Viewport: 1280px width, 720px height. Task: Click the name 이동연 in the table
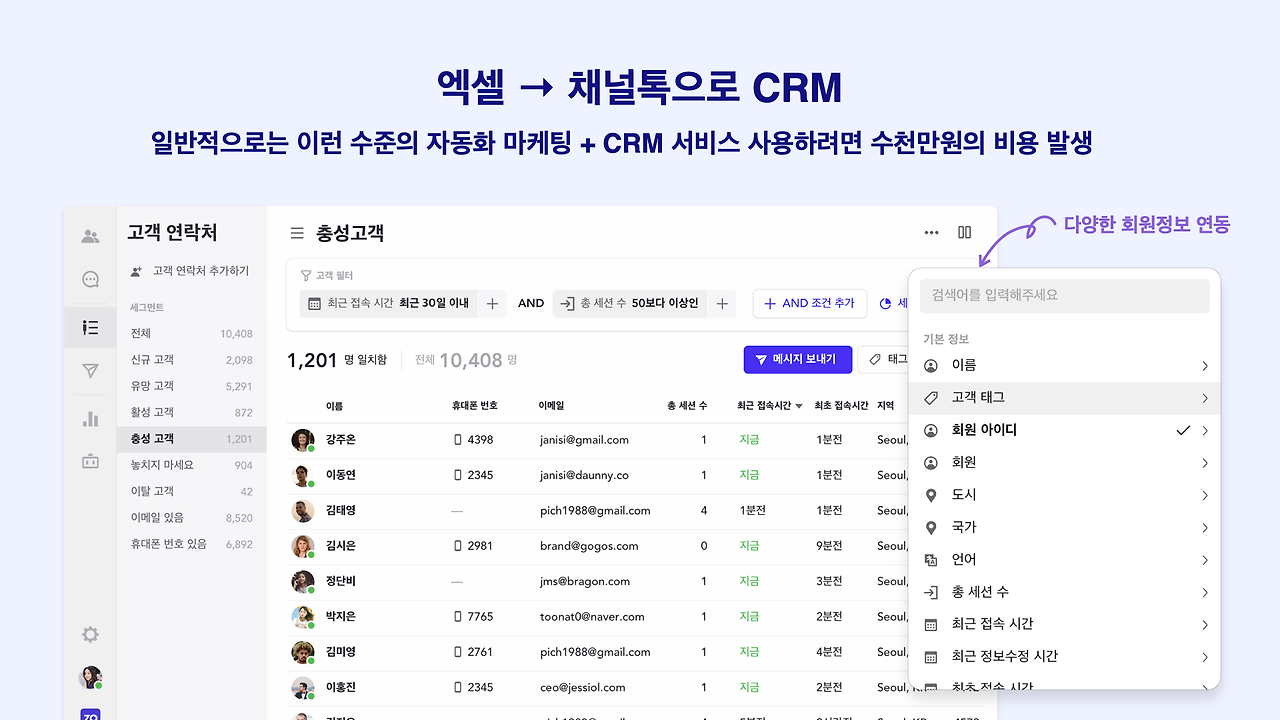coord(341,475)
